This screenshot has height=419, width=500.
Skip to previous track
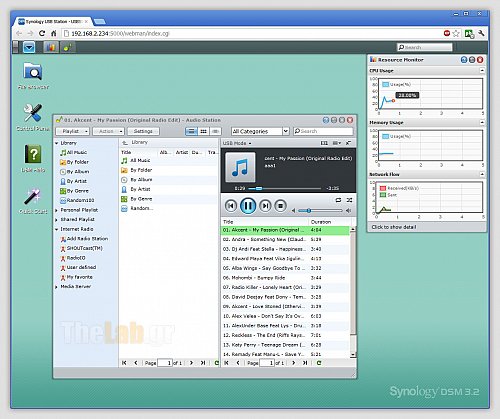pyautogui.click(x=231, y=206)
